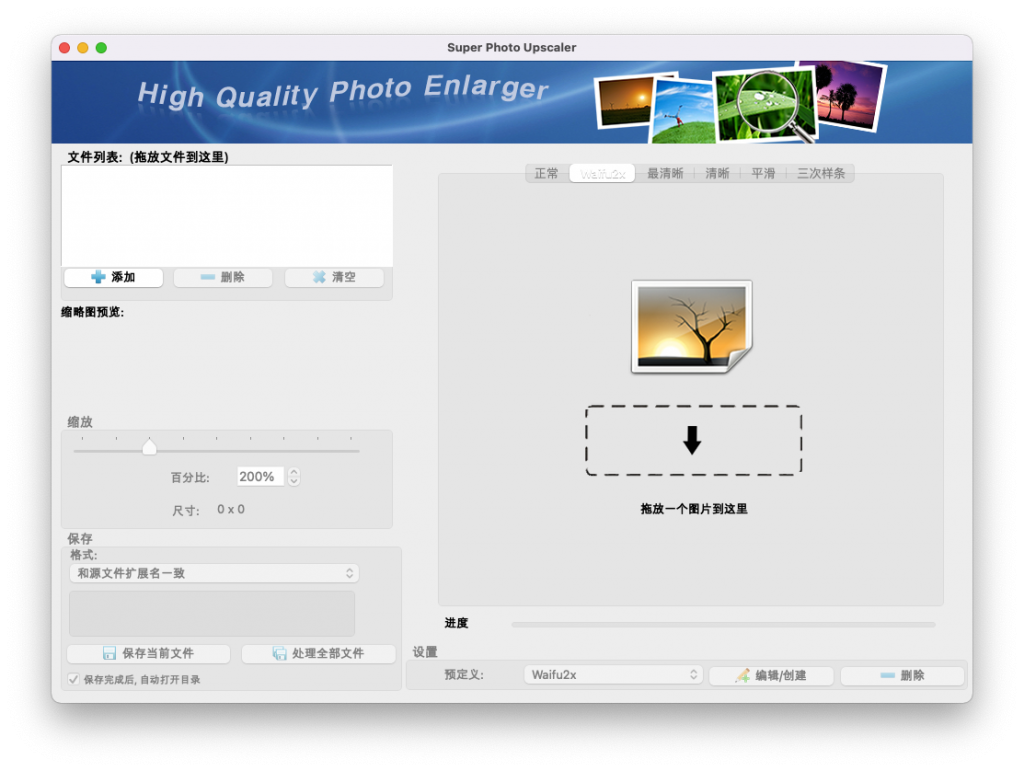Image resolution: width=1024 pixels, height=771 pixels.
Task: Select the Waifu2x tab
Action: (602, 174)
